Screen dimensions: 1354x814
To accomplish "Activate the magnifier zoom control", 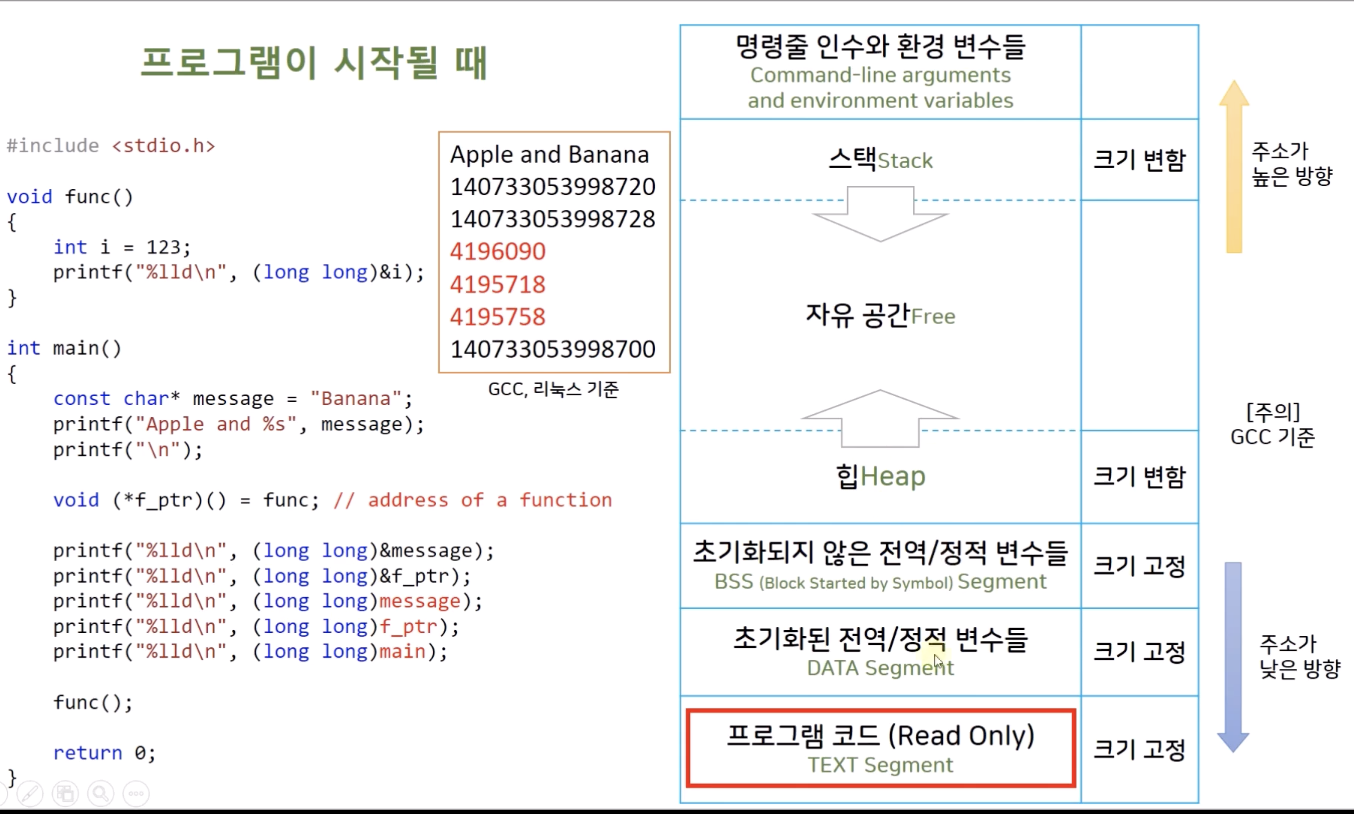I will (x=100, y=794).
